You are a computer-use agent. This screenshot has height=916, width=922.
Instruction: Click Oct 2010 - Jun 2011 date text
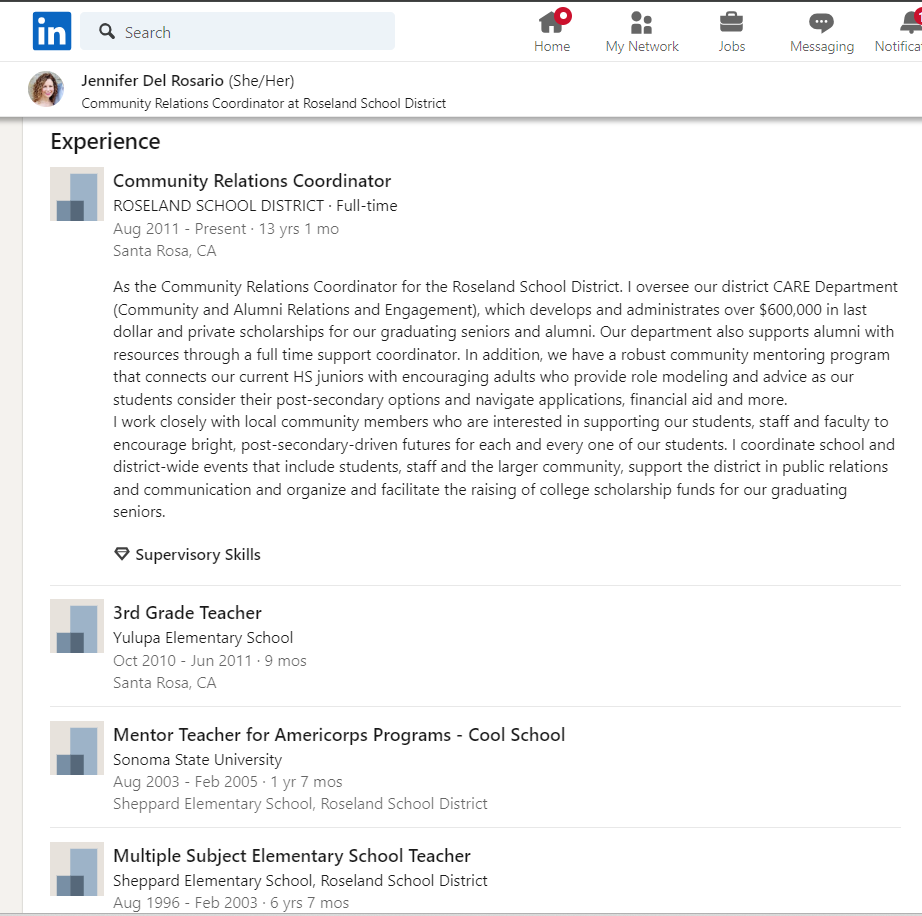click(182, 661)
